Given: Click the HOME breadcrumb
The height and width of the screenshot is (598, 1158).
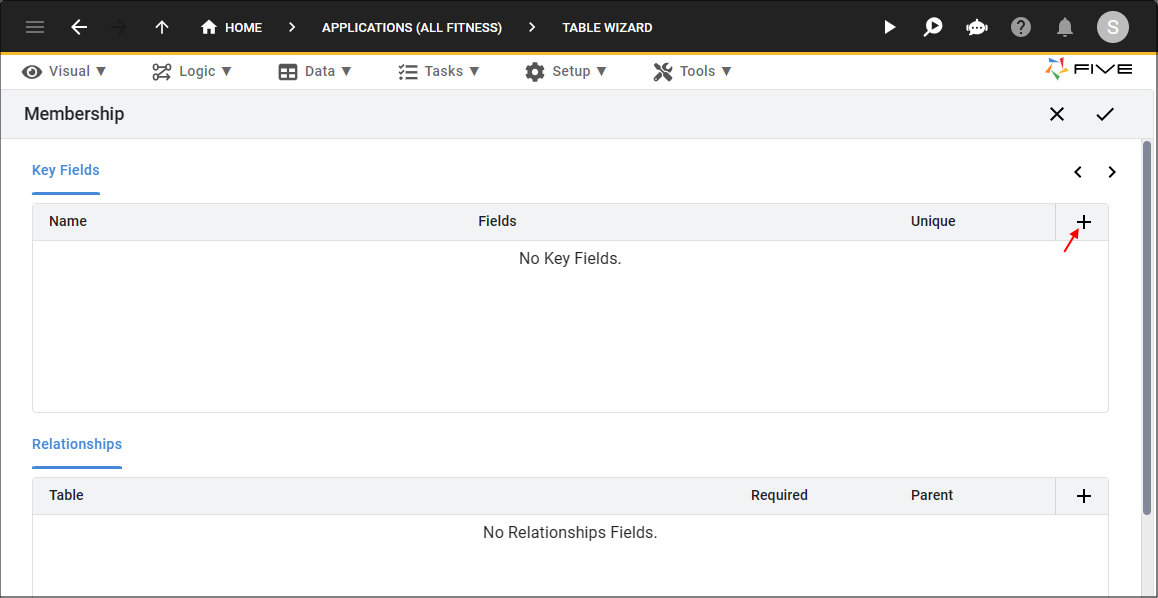Looking at the screenshot, I should click(232, 27).
